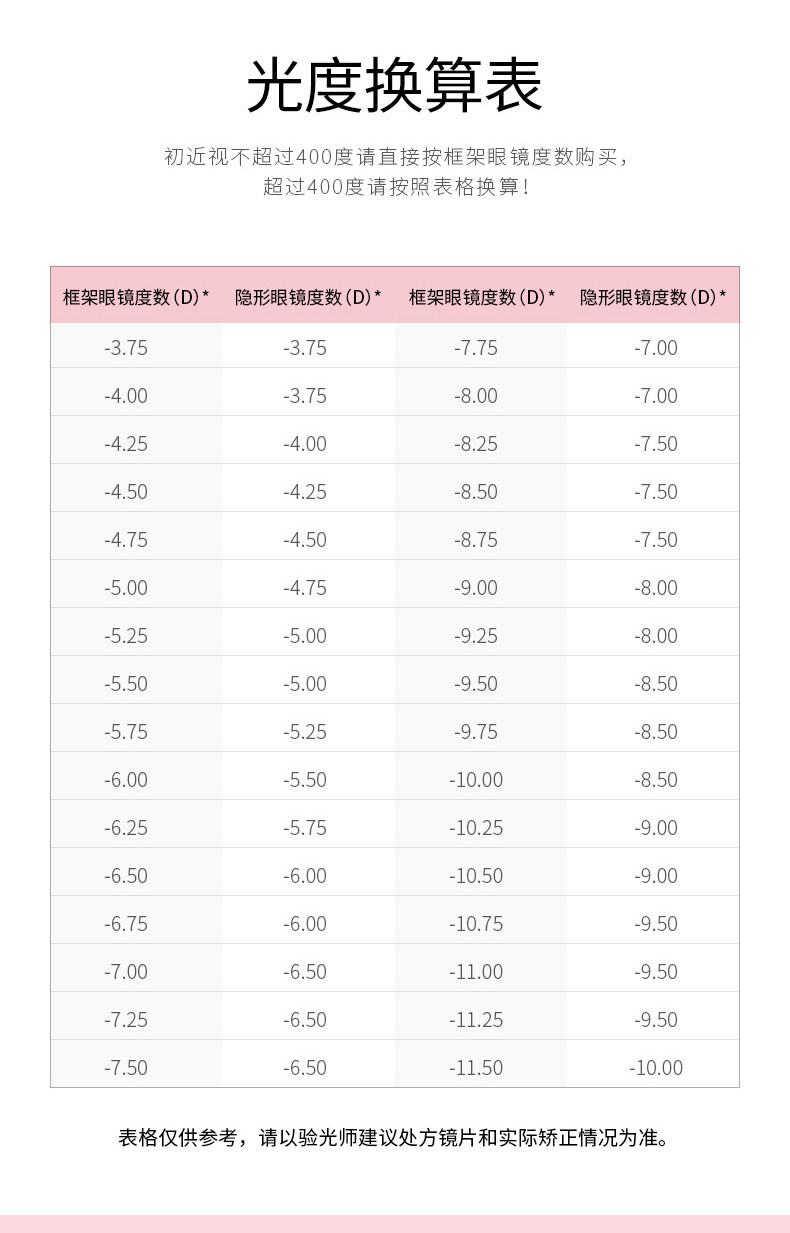Select the -9.75 frame glasses cell
The image size is (790, 1233).
[x=476, y=732]
